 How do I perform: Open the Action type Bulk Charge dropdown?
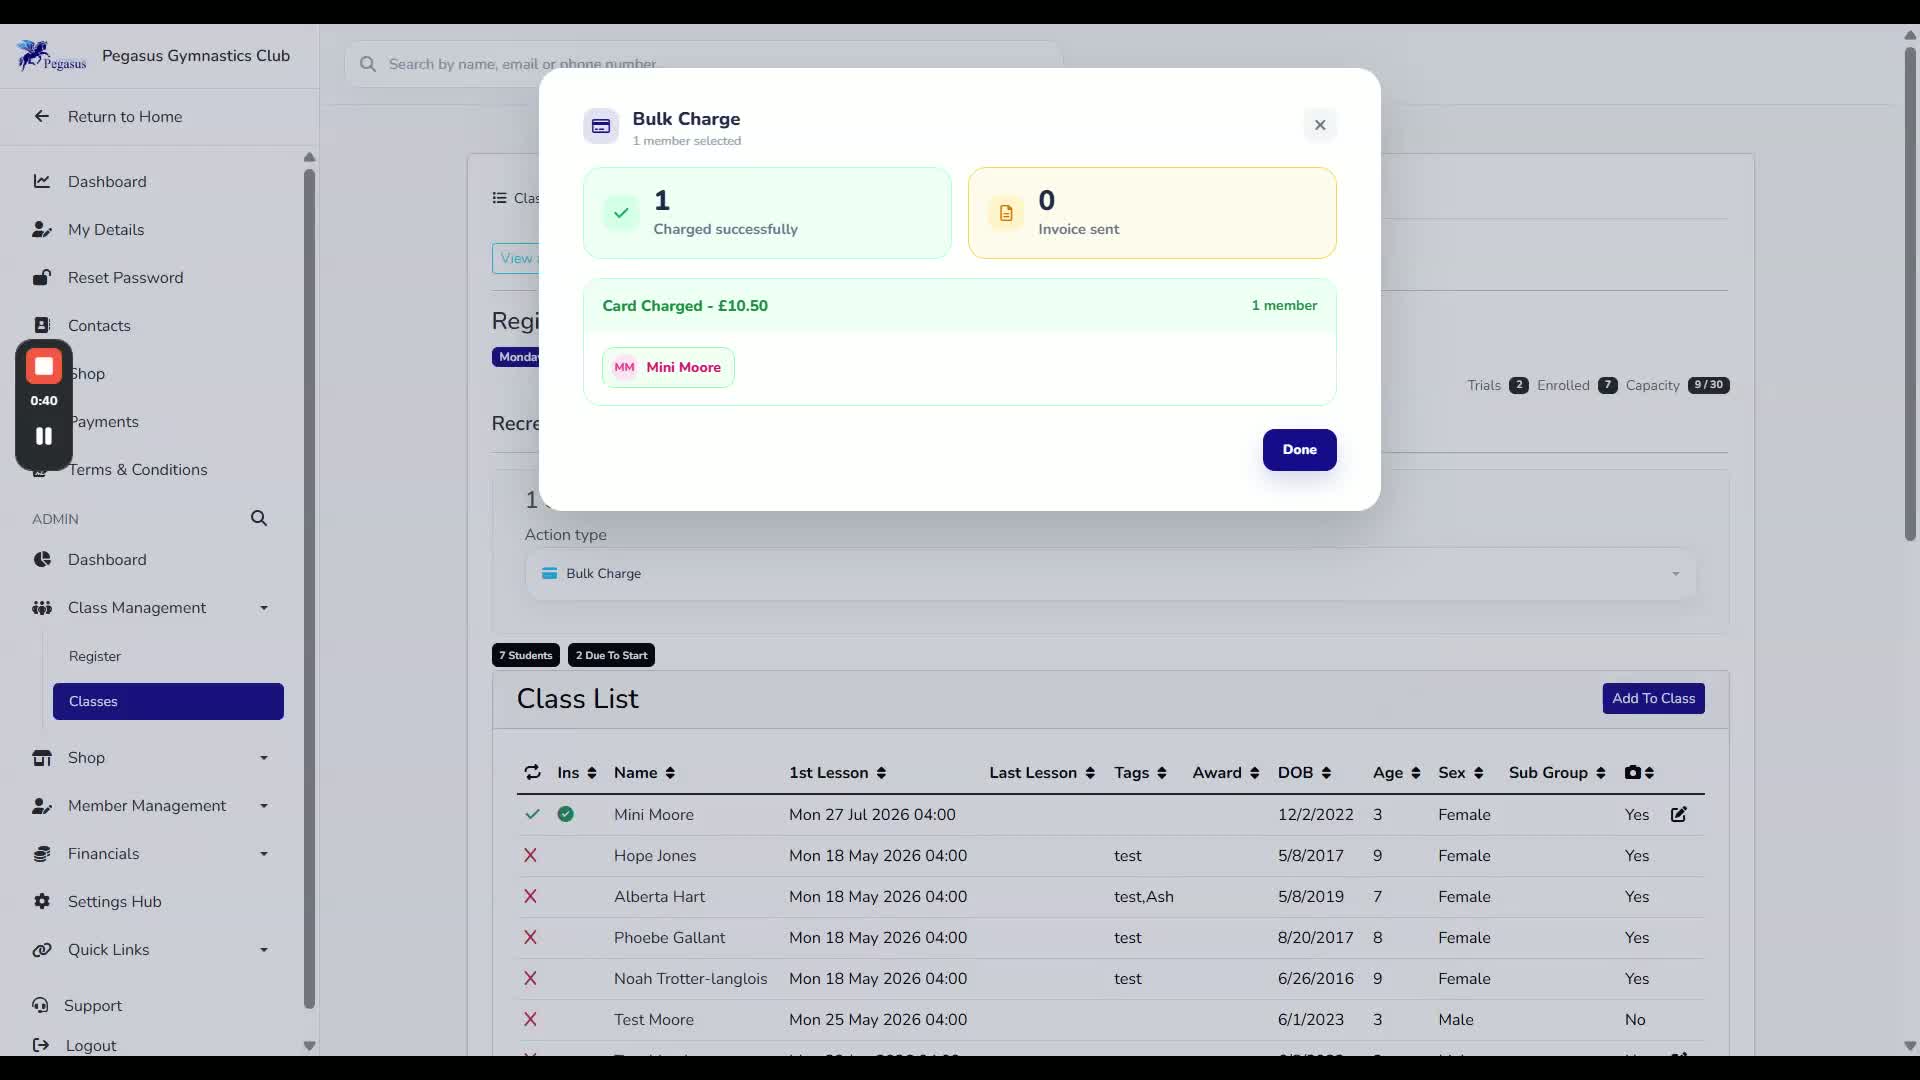1110,574
